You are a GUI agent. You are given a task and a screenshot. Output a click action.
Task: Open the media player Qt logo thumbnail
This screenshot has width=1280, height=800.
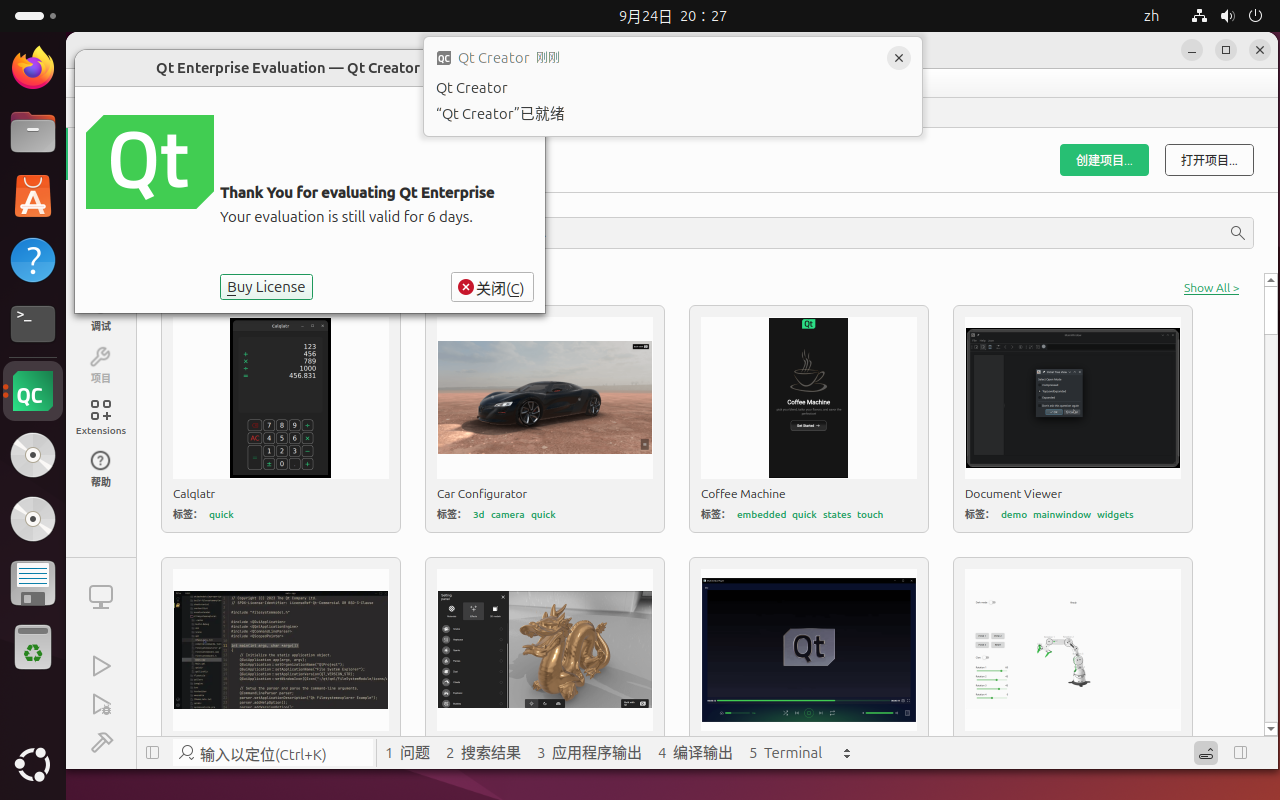809,650
